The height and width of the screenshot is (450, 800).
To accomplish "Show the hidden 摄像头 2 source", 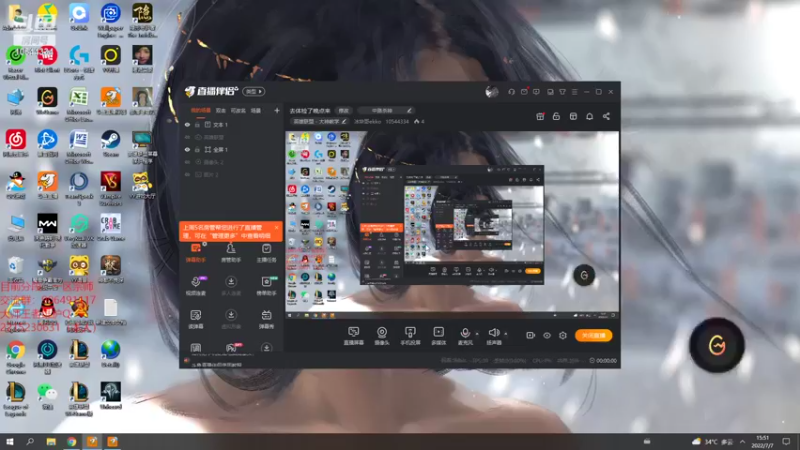I will click(x=187, y=162).
